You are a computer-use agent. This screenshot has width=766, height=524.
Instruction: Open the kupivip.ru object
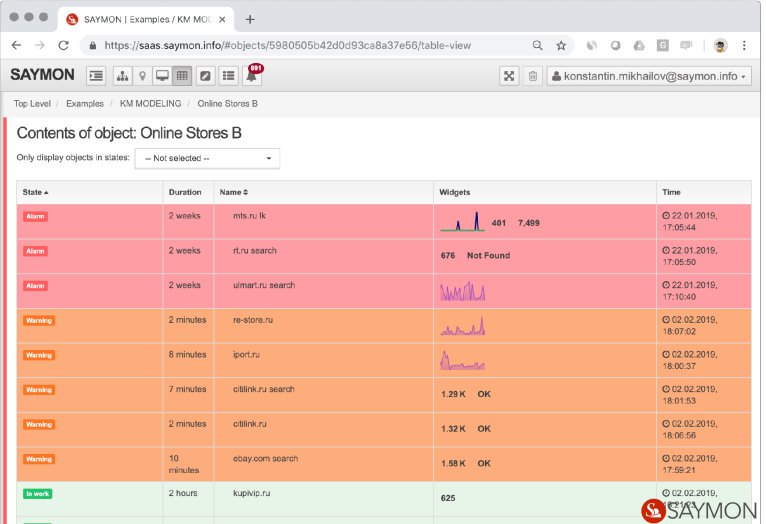(x=252, y=493)
